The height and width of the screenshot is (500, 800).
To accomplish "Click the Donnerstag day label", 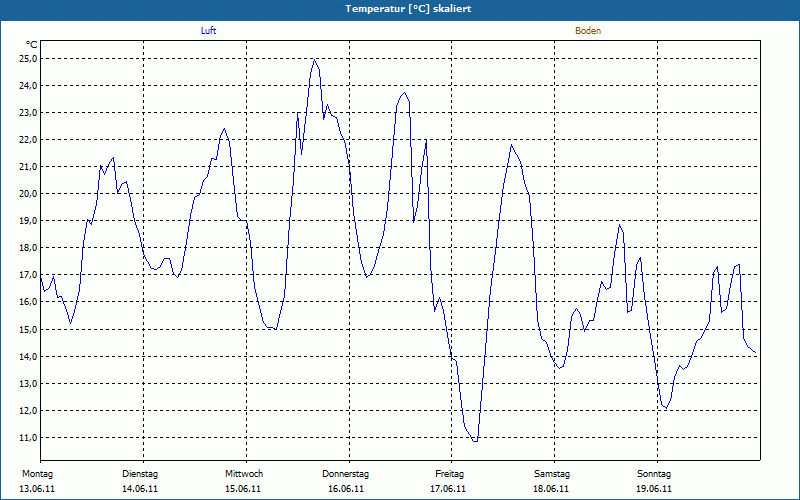I will 345,474.
